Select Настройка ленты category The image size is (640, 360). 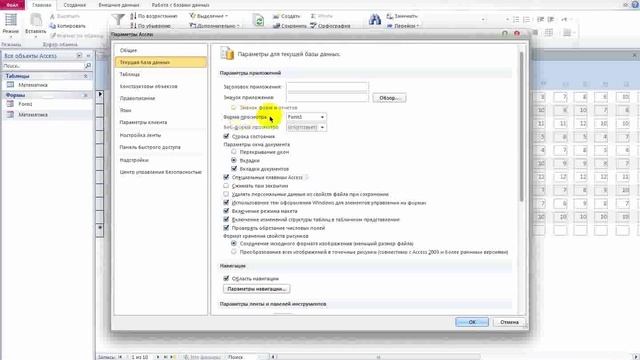[161, 135]
